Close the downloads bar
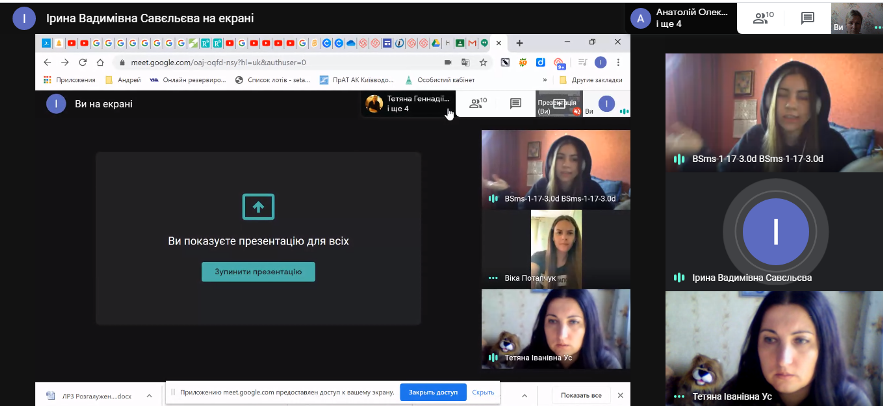 620,395
